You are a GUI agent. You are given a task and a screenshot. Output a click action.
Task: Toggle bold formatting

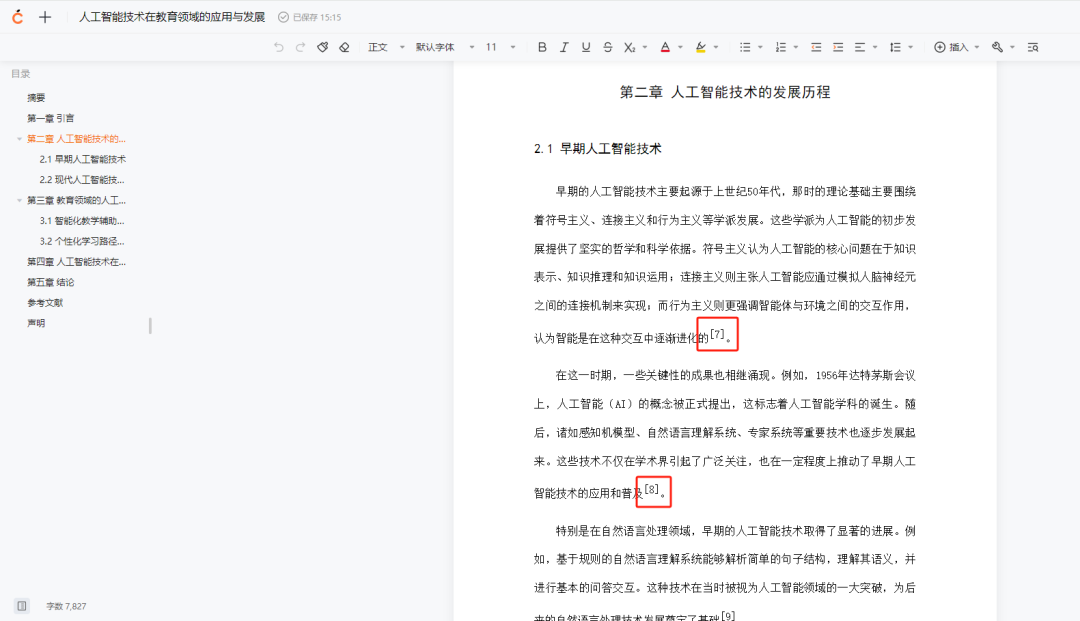click(542, 47)
